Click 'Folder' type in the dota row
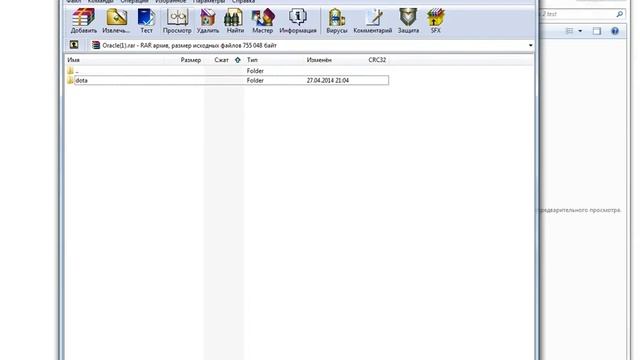 pyautogui.click(x=255, y=80)
